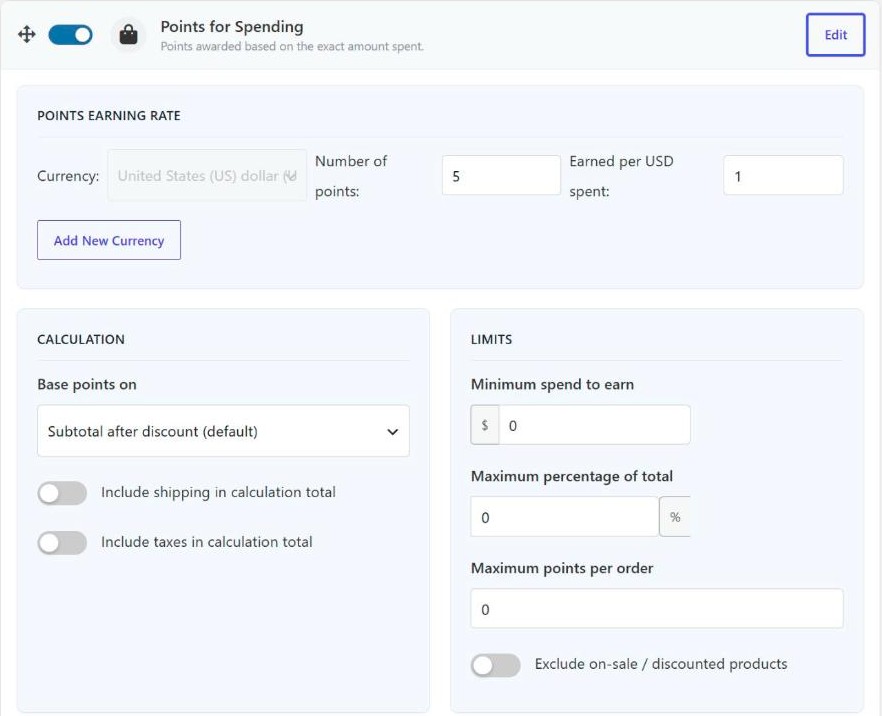Click the drag-move handle icon
The width and height of the screenshot is (882, 716).
(26, 34)
